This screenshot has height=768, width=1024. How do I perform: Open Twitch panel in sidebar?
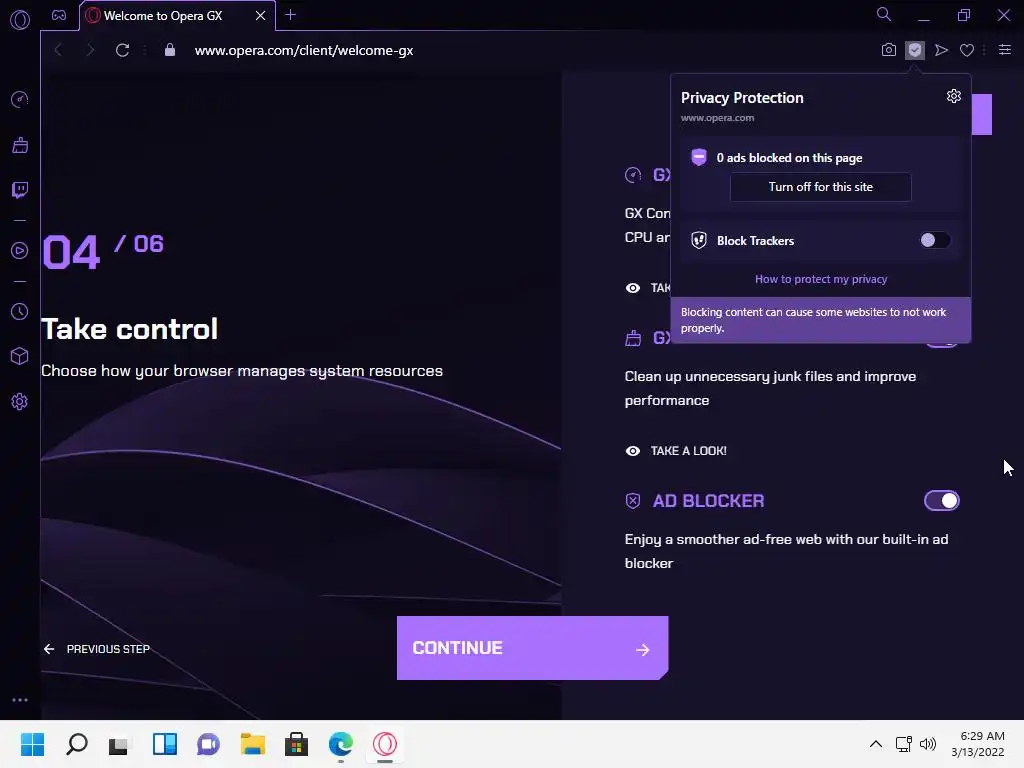[x=20, y=190]
